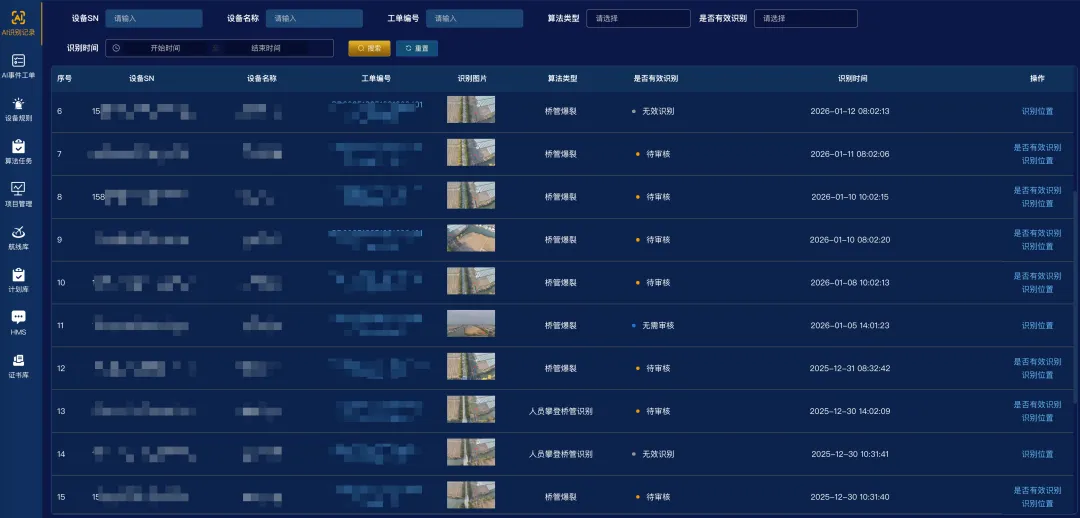
Task: Open the thumbnail image in row 13
Action: [470, 409]
